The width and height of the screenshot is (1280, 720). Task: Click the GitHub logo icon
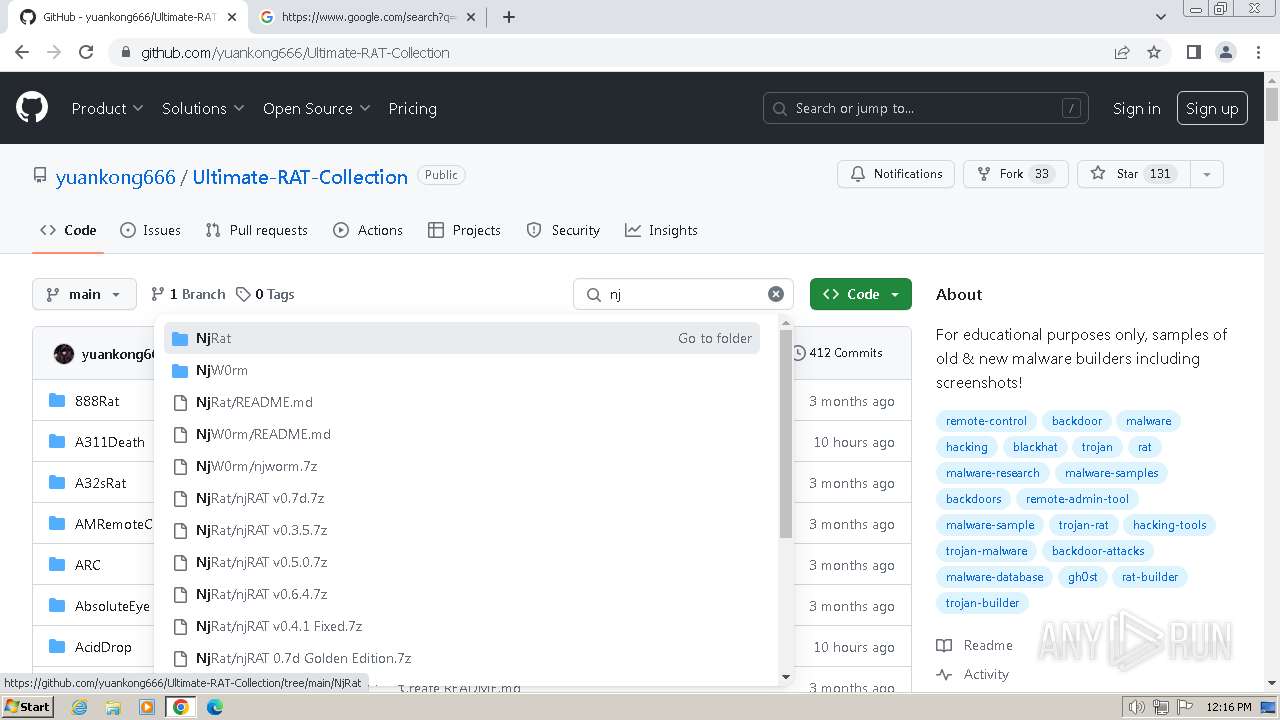[x=32, y=108]
